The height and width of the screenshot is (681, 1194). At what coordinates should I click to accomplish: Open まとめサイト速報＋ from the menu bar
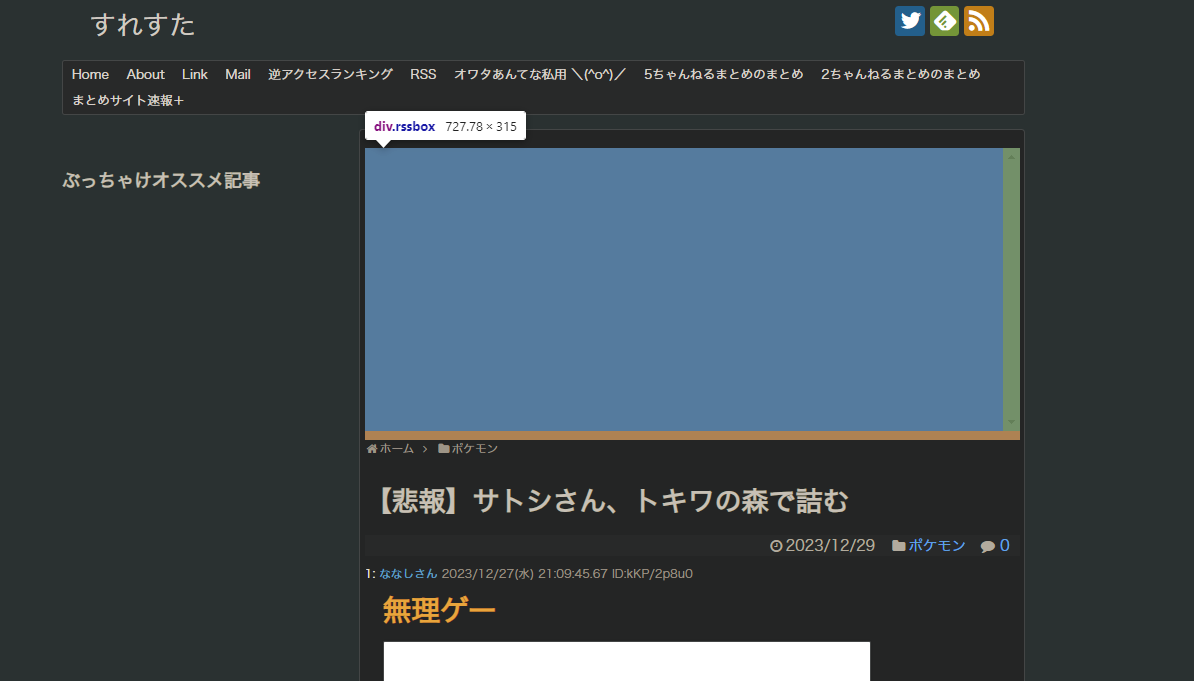click(127, 100)
